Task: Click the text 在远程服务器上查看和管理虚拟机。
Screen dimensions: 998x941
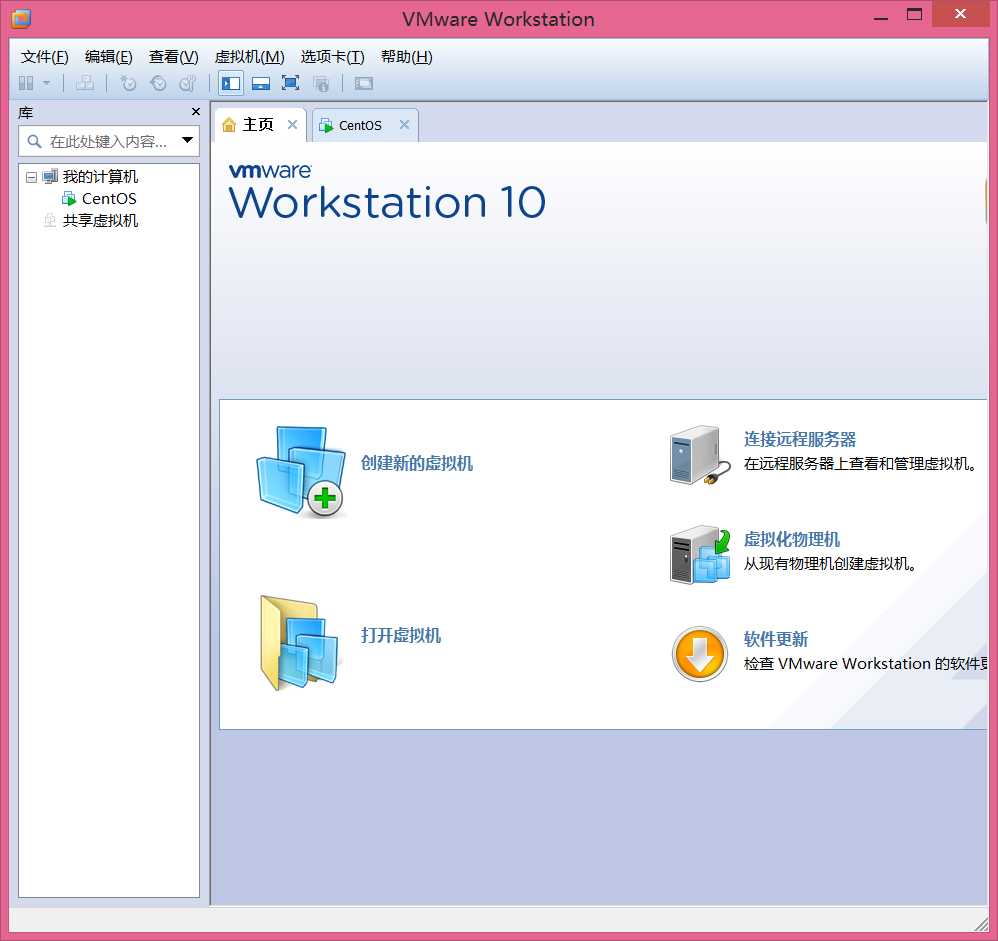Action: [x=861, y=463]
